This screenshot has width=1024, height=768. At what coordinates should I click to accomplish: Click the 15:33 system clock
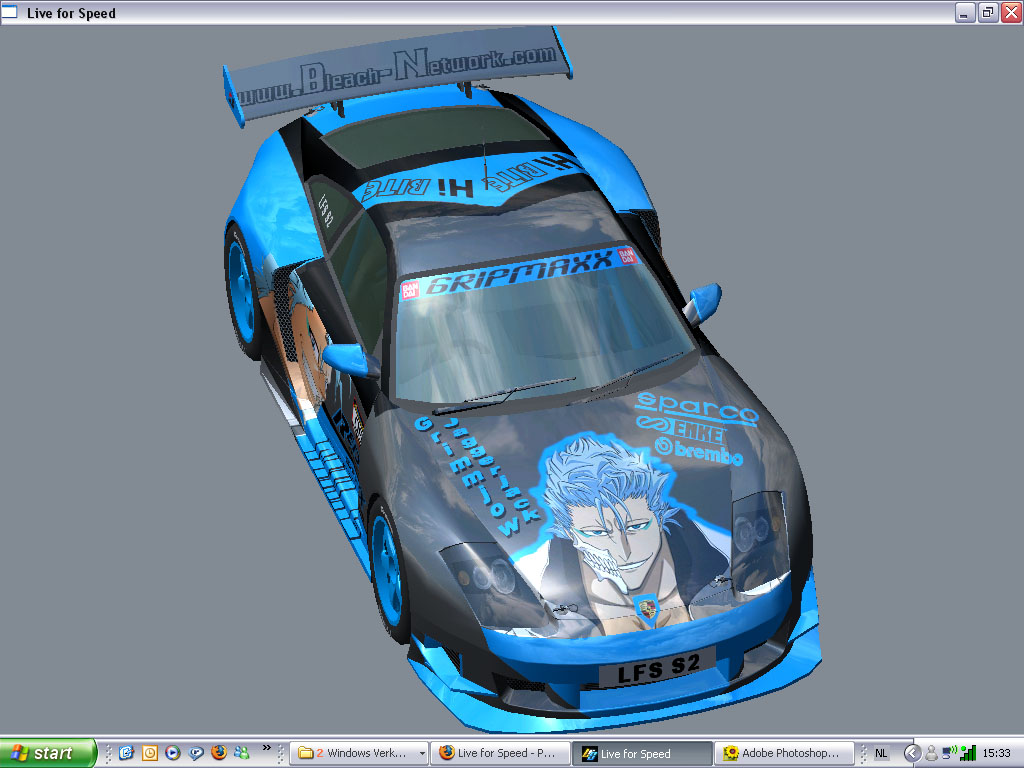click(x=997, y=753)
